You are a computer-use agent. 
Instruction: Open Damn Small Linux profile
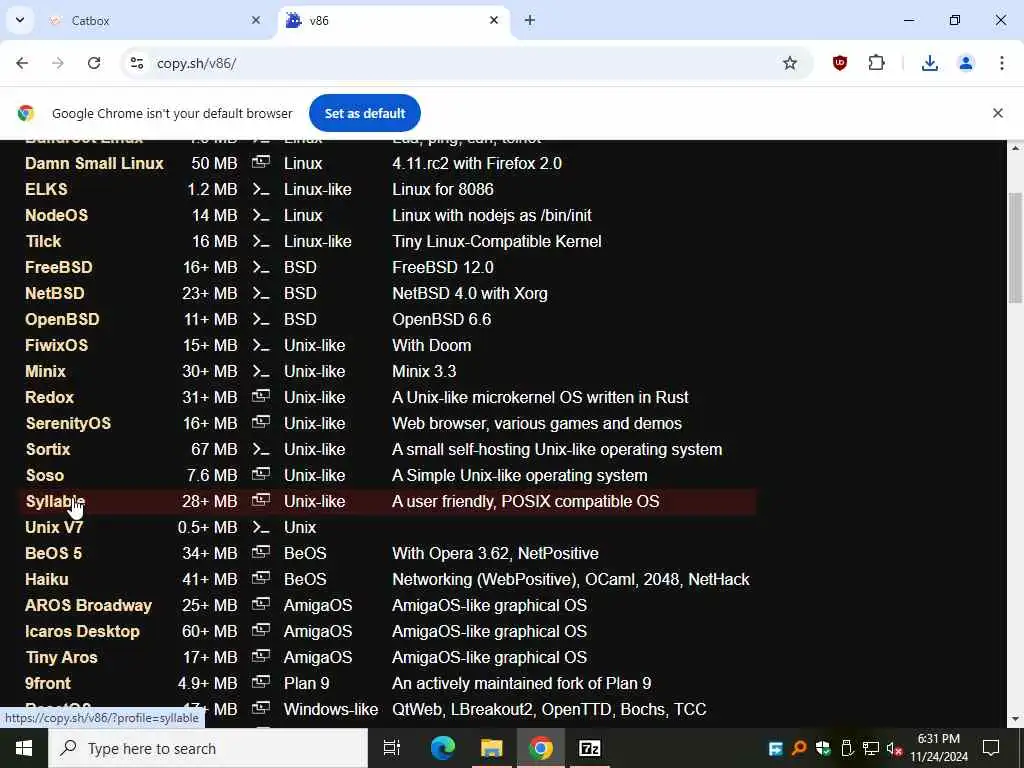[94, 163]
